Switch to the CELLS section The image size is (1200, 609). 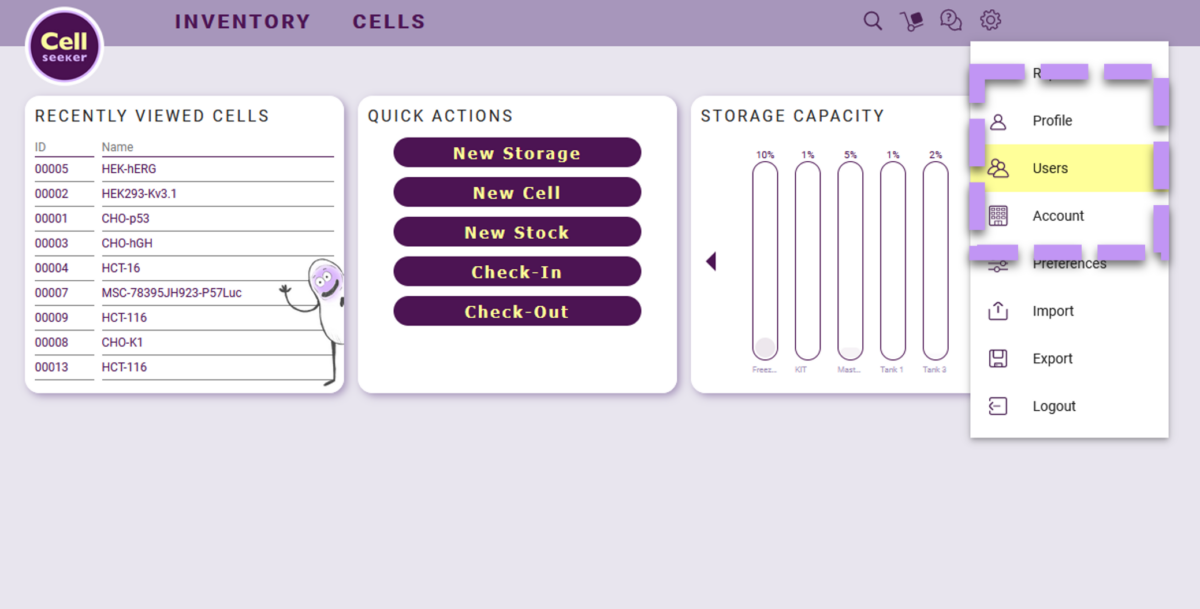pos(389,21)
